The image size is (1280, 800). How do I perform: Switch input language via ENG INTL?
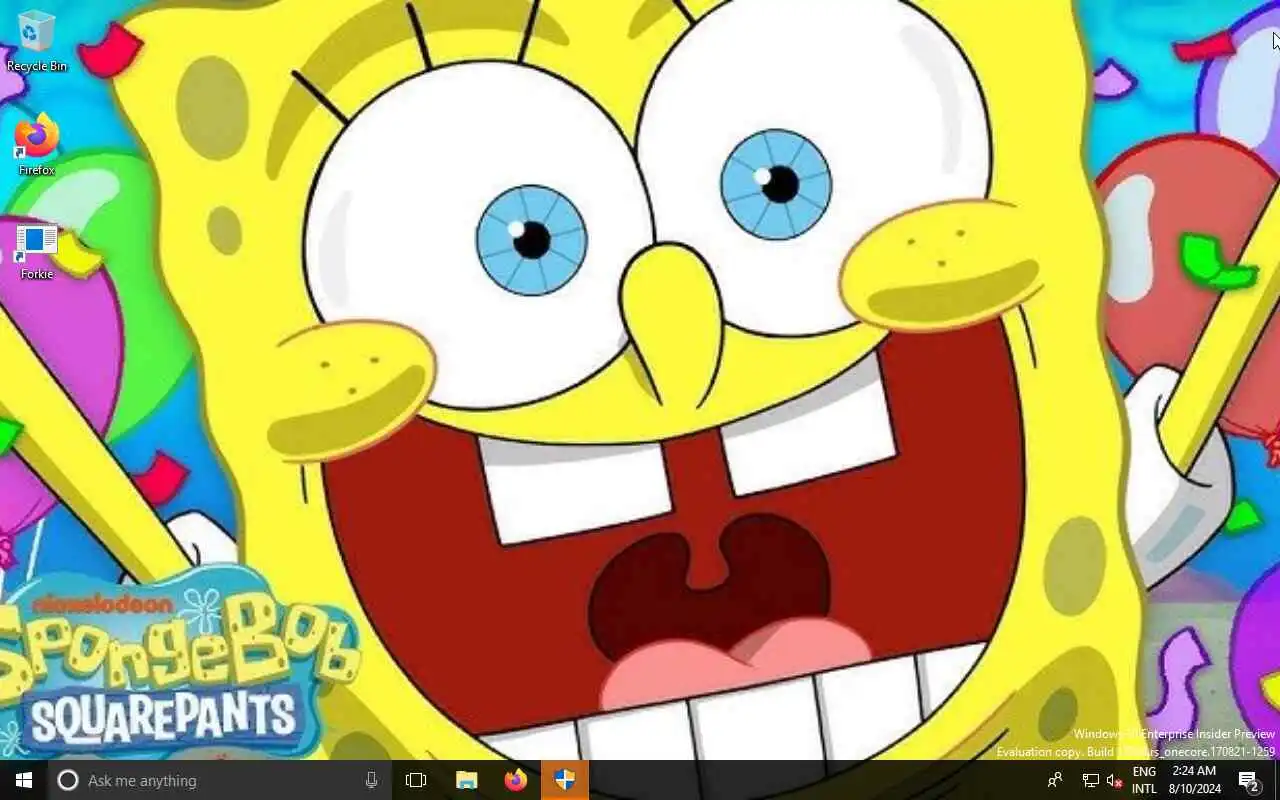[x=1144, y=780]
